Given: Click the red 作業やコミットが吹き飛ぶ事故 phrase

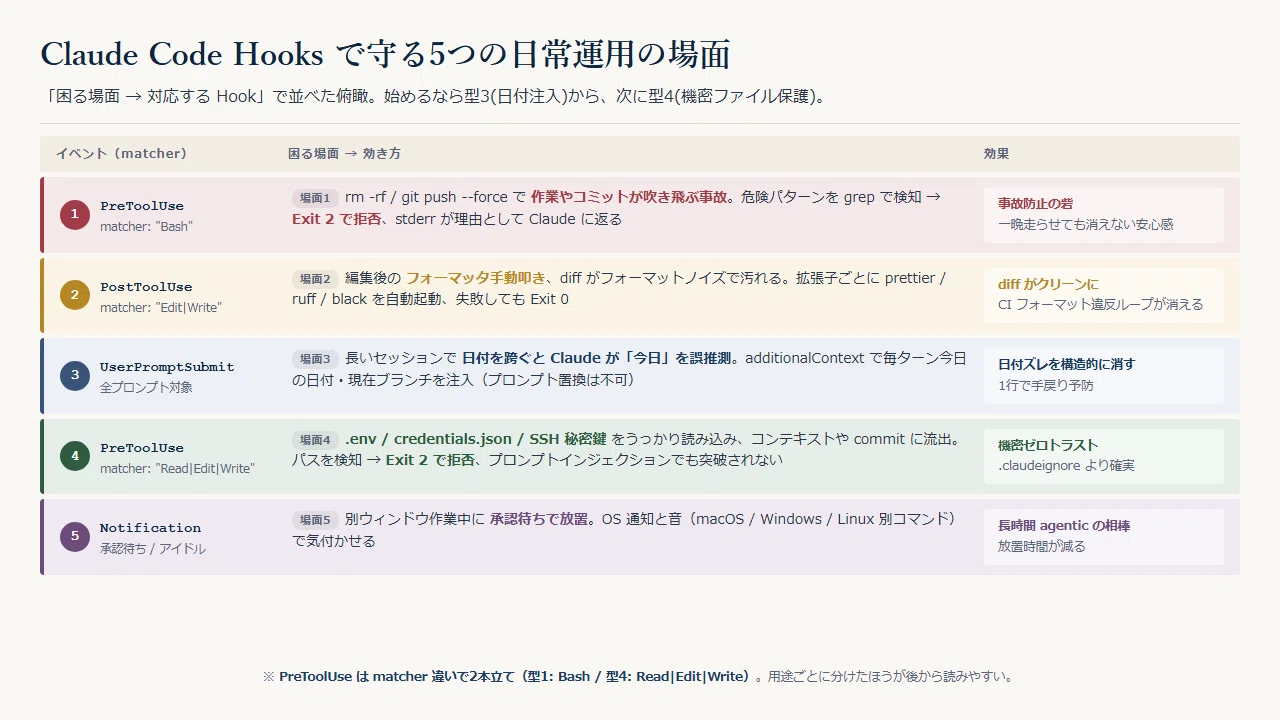Looking at the screenshot, I should (629, 198).
